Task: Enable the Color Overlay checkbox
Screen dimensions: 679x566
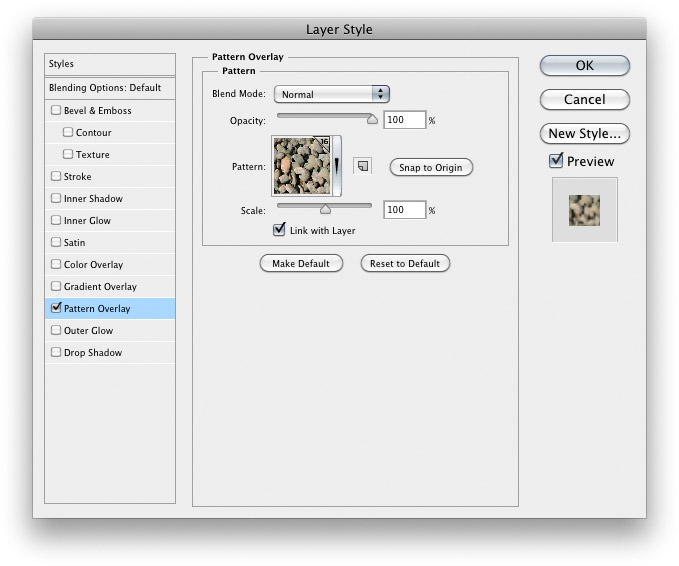Action: click(x=56, y=264)
